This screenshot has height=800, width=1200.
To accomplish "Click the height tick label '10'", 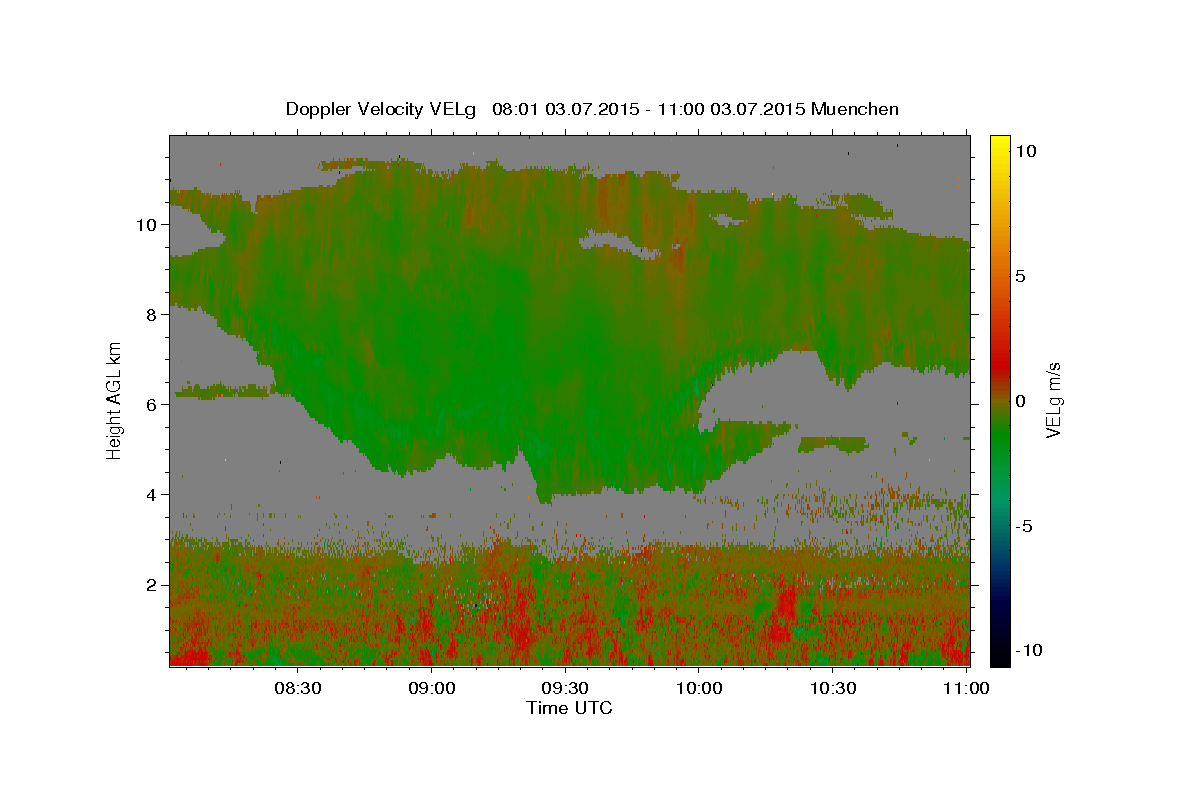I will click(148, 224).
